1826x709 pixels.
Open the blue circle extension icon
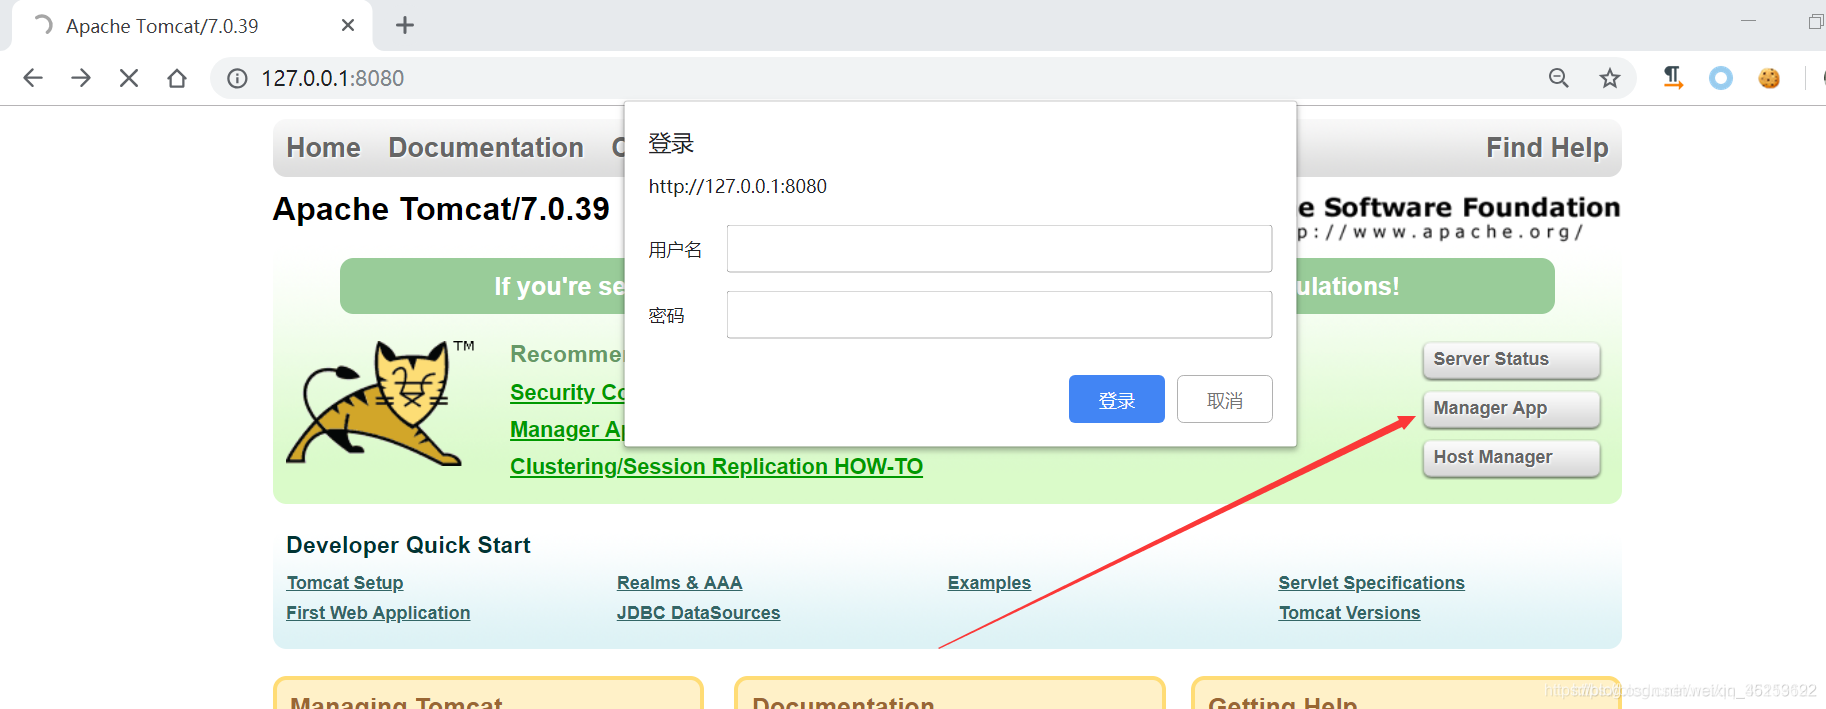[x=1720, y=78]
